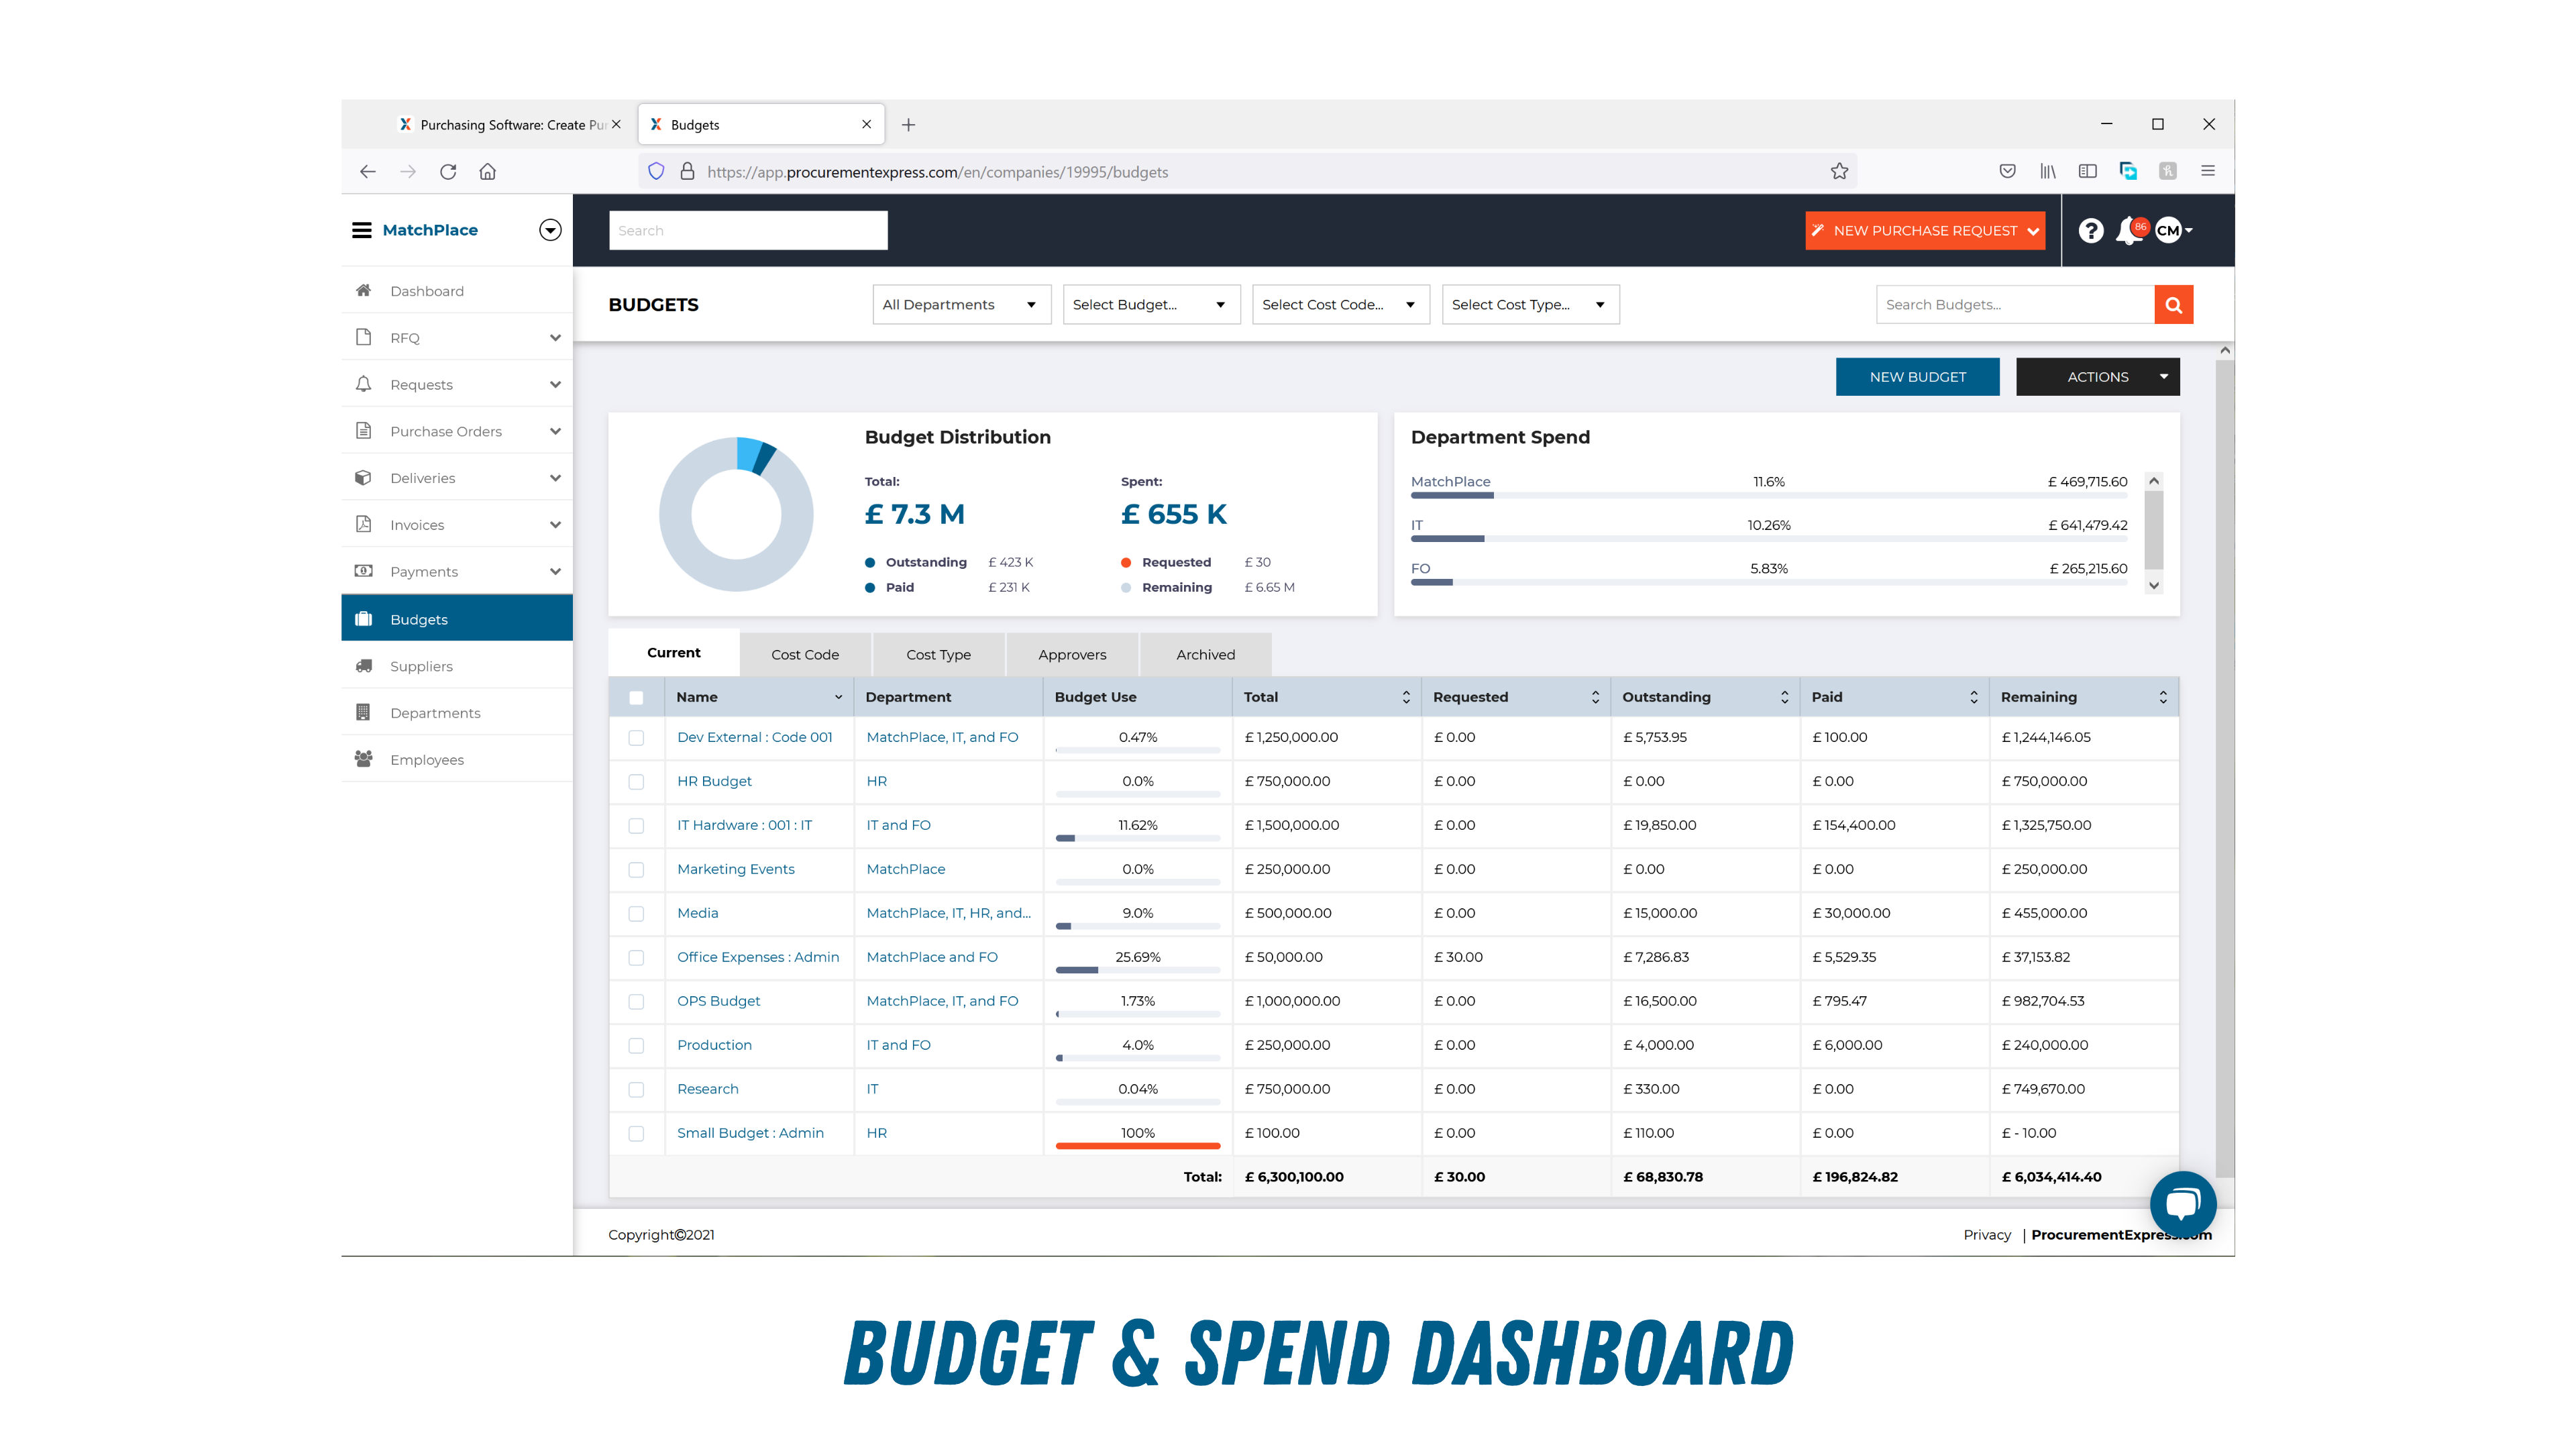Click the browser reload page icon
2576x1449 pixels.
click(x=448, y=172)
